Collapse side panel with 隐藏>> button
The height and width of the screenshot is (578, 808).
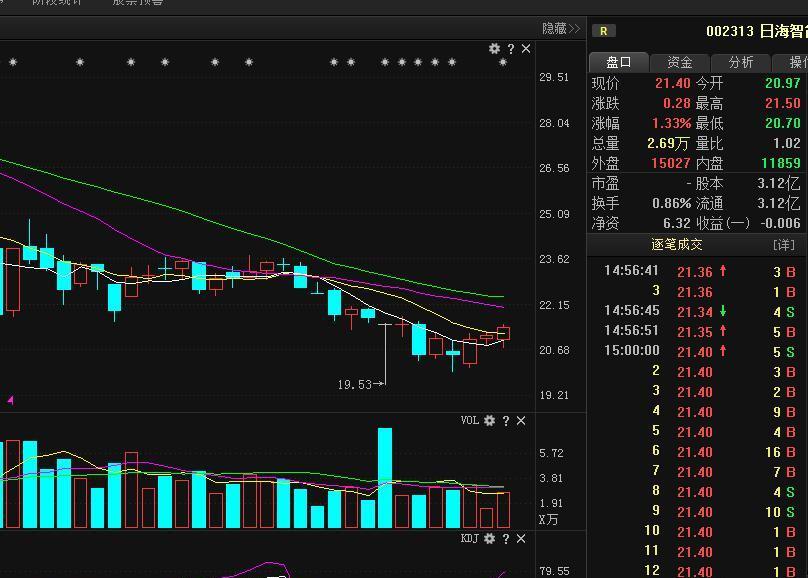click(x=561, y=28)
